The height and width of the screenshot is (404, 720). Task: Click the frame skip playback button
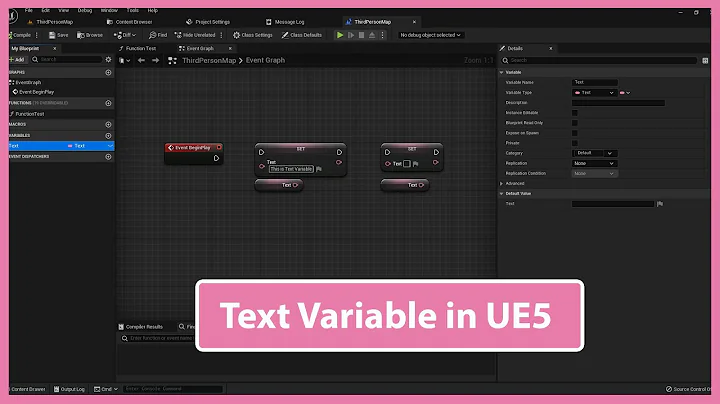point(351,35)
